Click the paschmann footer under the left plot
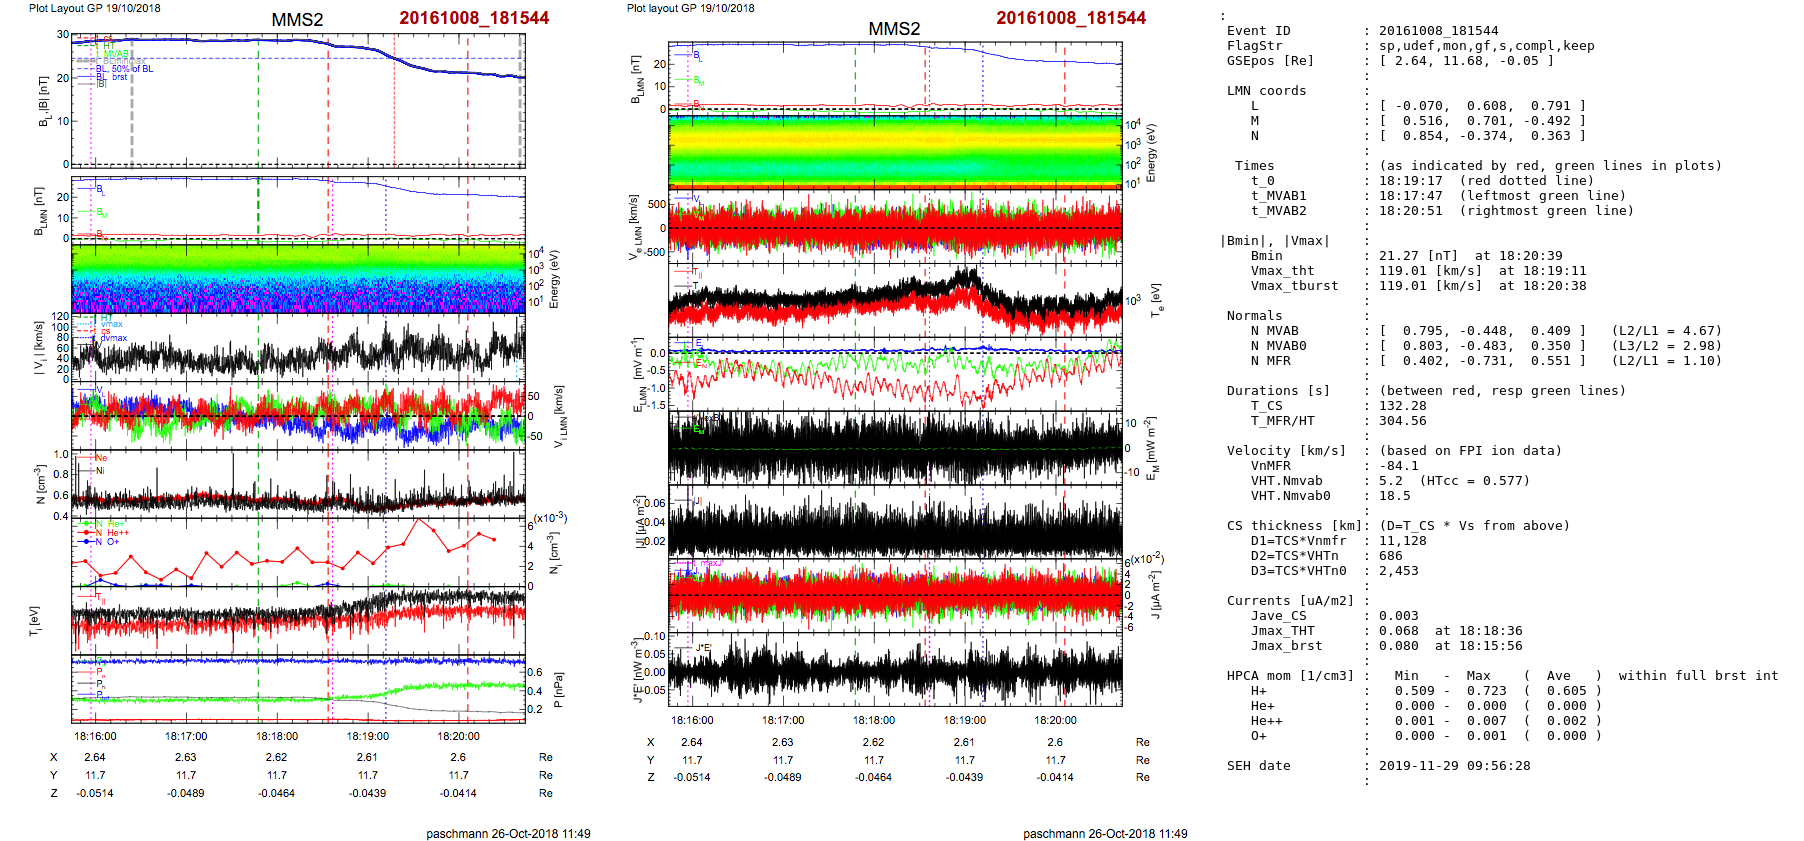The image size is (1804, 841). tap(508, 833)
